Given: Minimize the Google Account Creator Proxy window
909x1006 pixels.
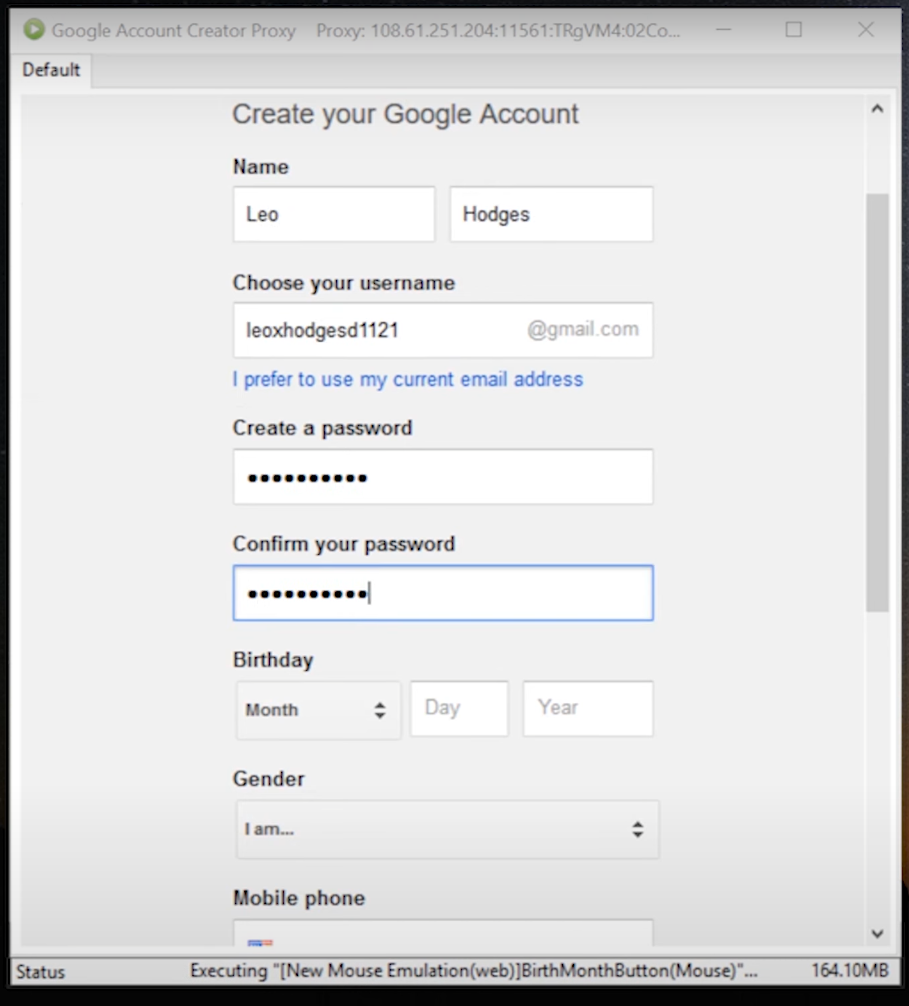Looking at the screenshot, I should tap(724, 30).
